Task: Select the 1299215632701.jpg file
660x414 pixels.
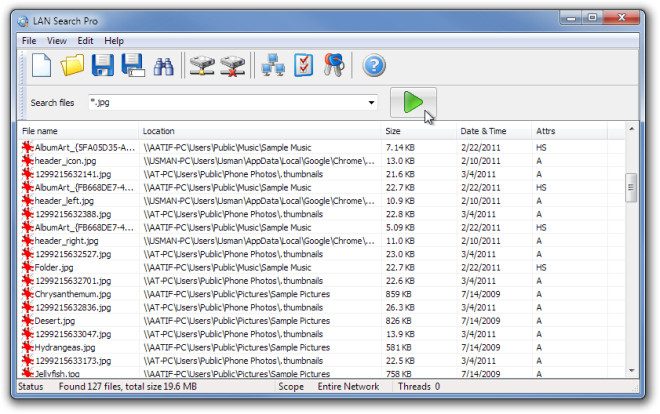Action: click(73, 281)
